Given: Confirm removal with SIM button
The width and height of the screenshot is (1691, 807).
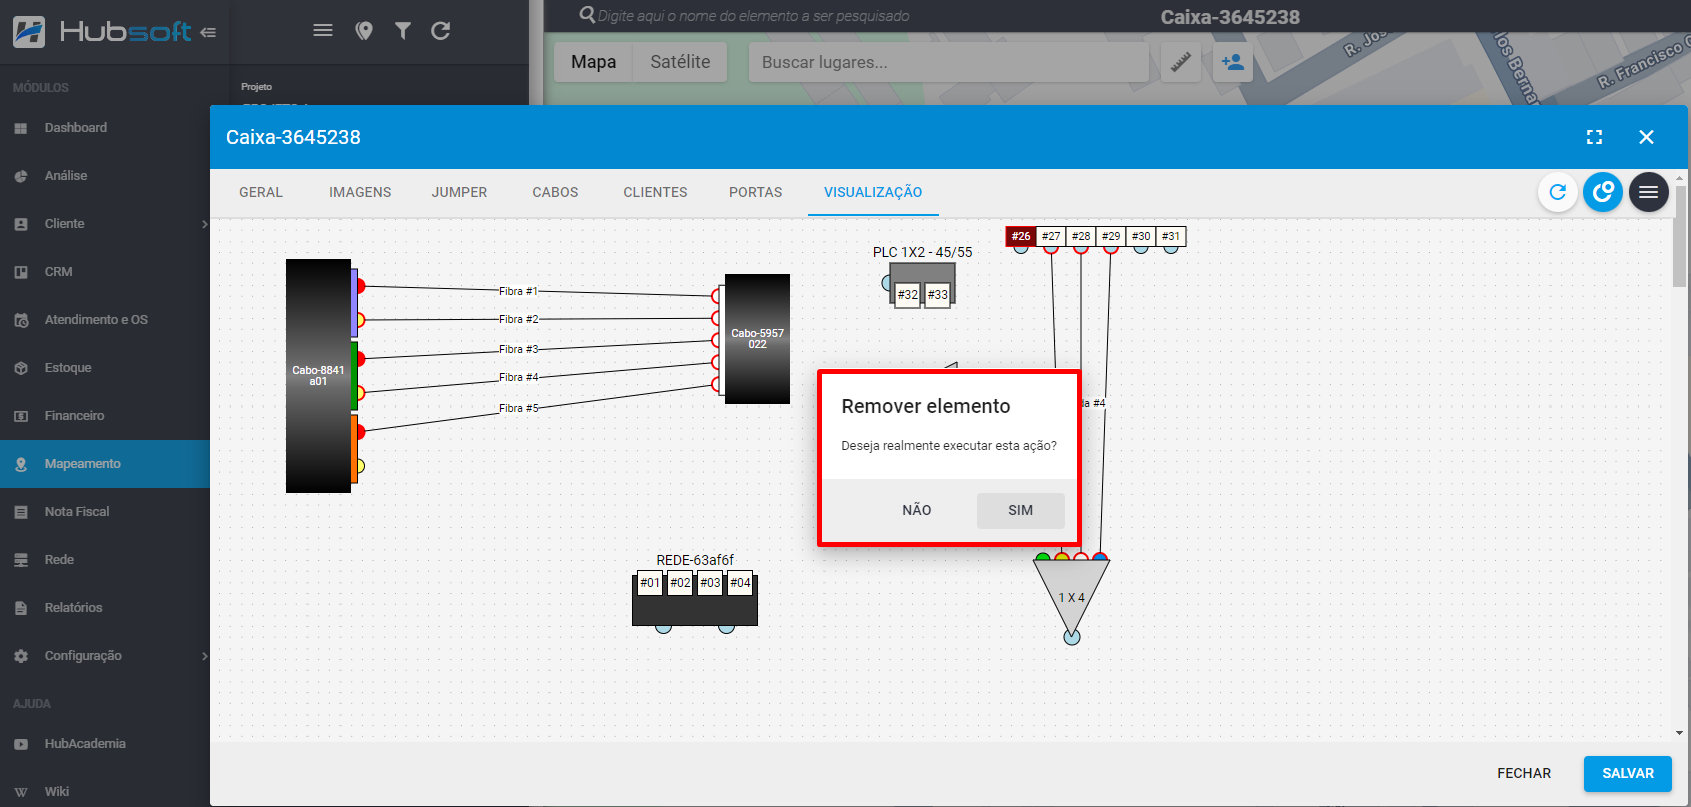Looking at the screenshot, I should [1020, 510].
